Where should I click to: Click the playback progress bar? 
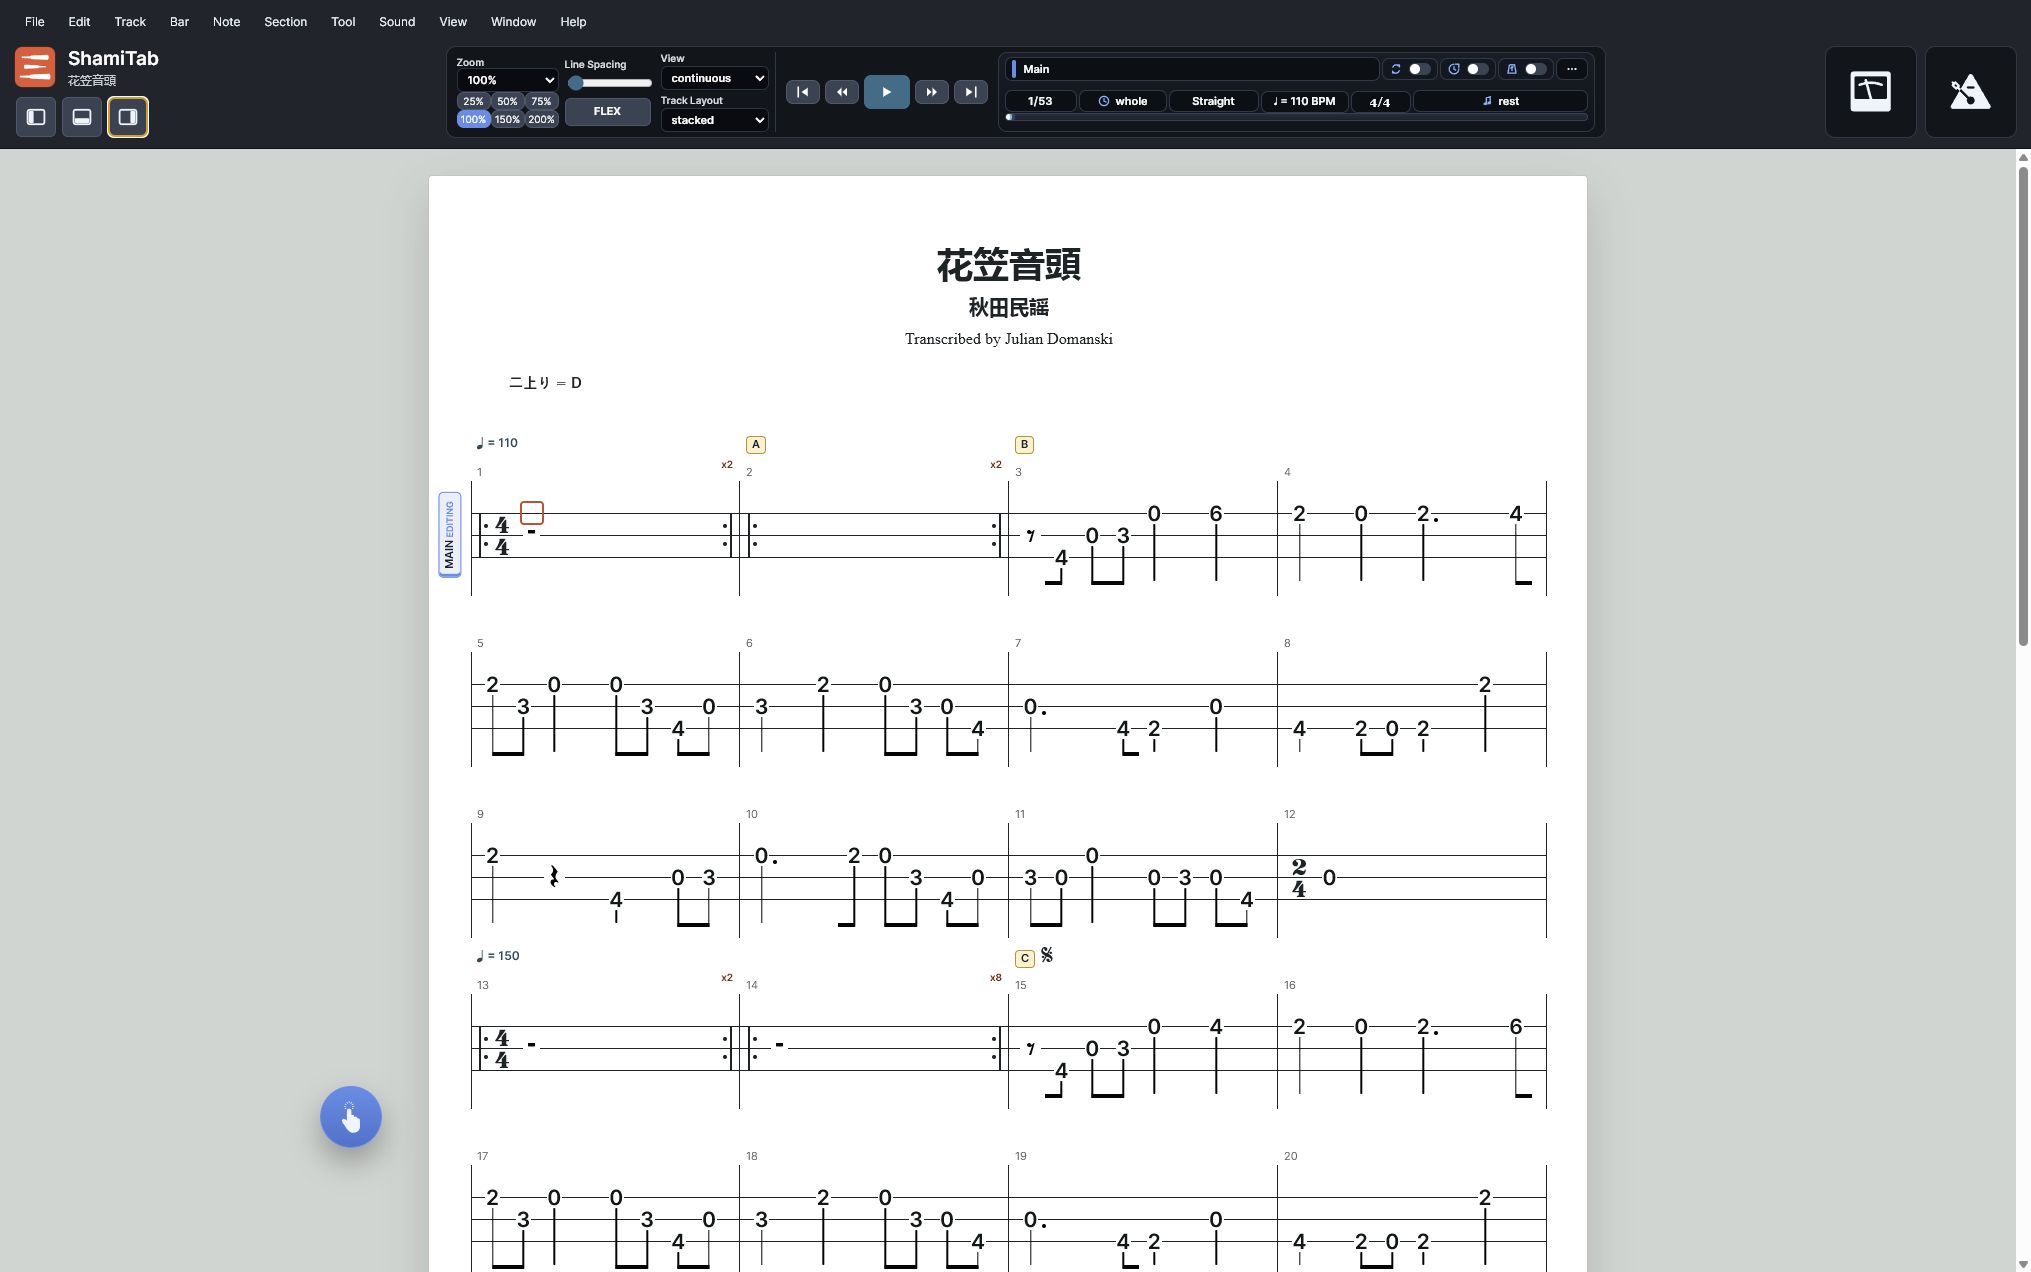[1296, 117]
